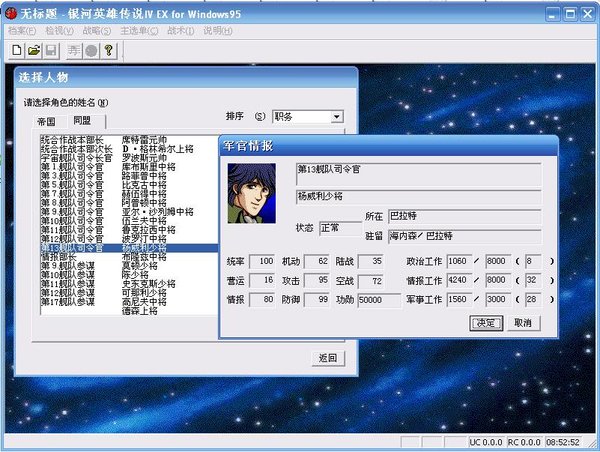Click the 统率 value 100 field
The image size is (600, 452).
tap(262, 261)
